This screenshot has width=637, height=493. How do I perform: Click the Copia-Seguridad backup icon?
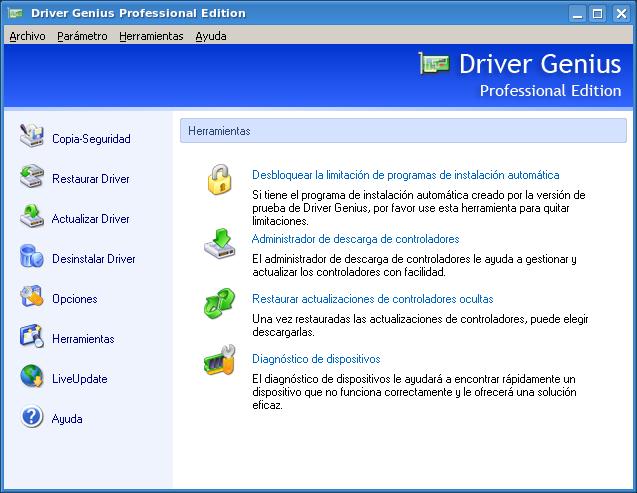pyautogui.click(x=31, y=136)
